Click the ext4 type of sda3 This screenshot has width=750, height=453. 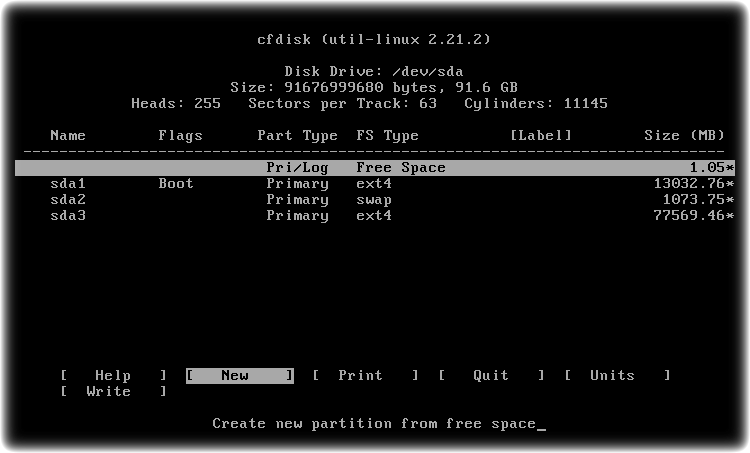click(x=374, y=216)
